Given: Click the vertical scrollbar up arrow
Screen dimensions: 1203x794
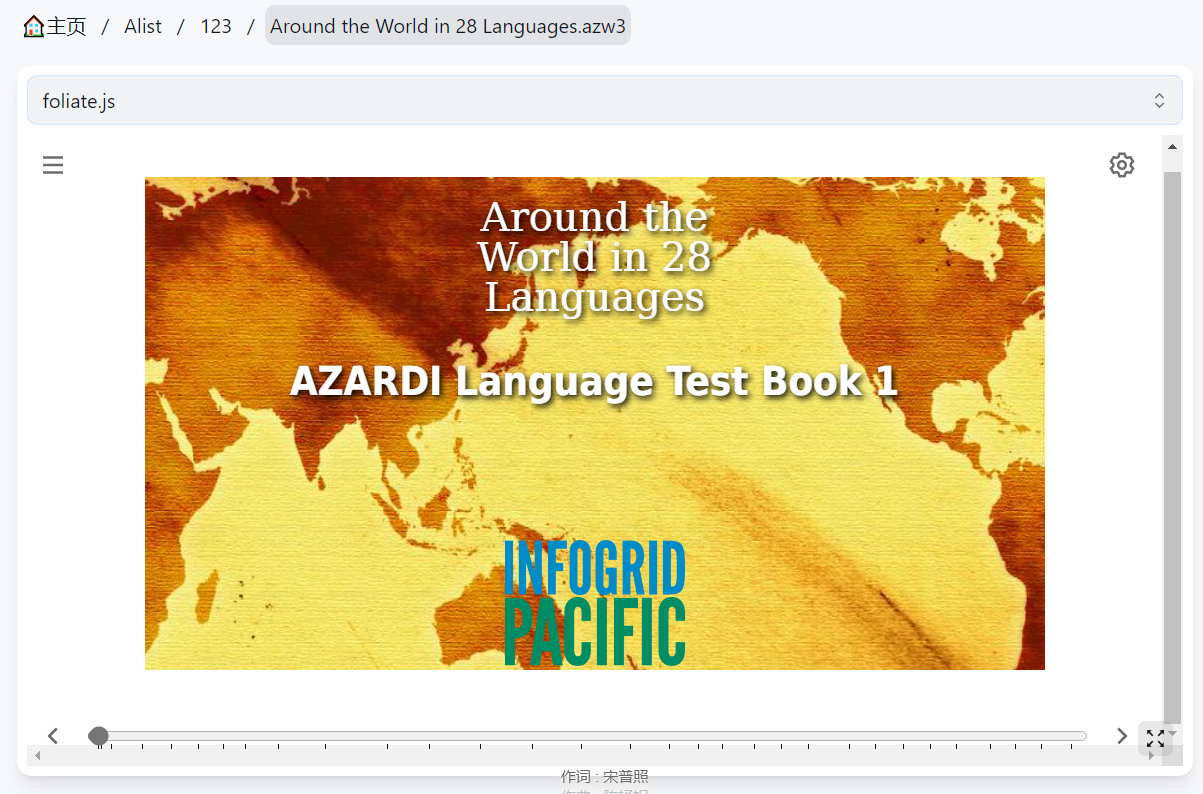Looking at the screenshot, I should click(x=1172, y=147).
